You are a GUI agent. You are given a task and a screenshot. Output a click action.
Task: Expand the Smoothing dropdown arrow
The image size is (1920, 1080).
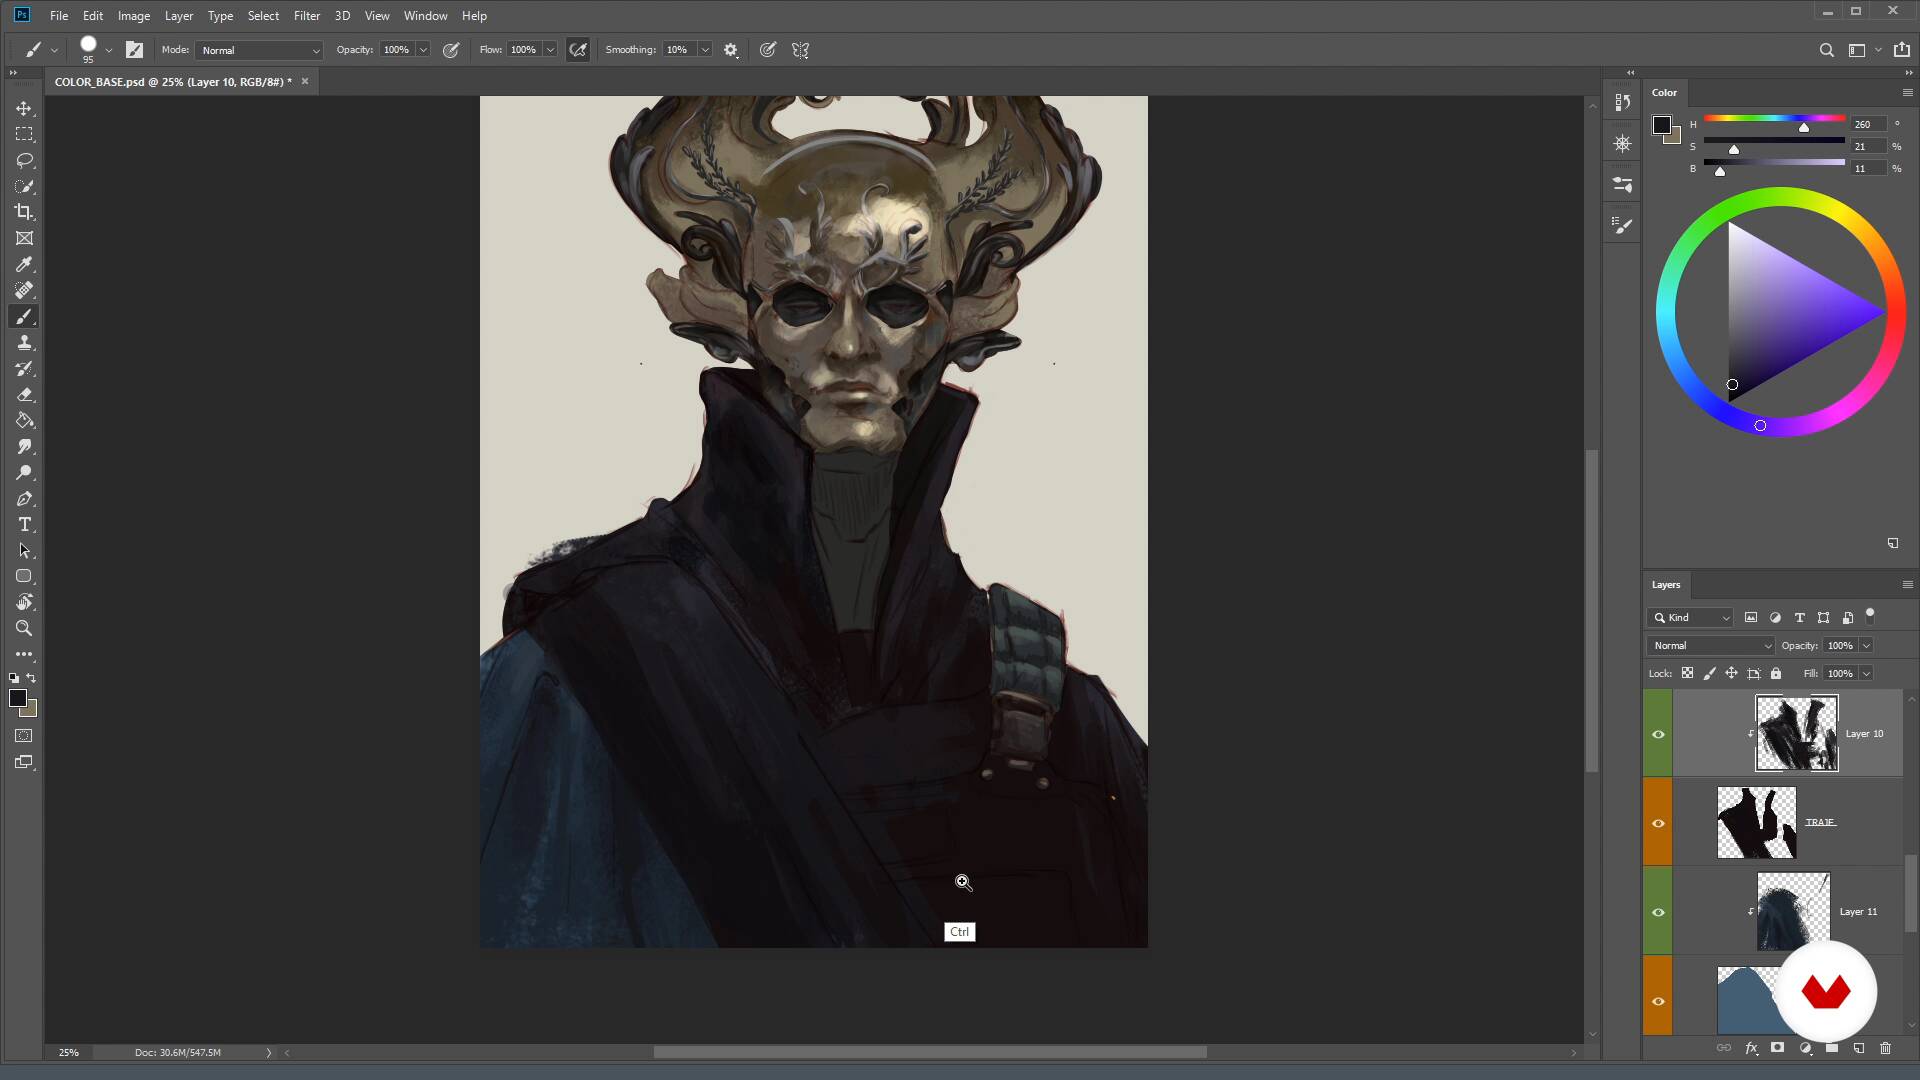pos(705,50)
